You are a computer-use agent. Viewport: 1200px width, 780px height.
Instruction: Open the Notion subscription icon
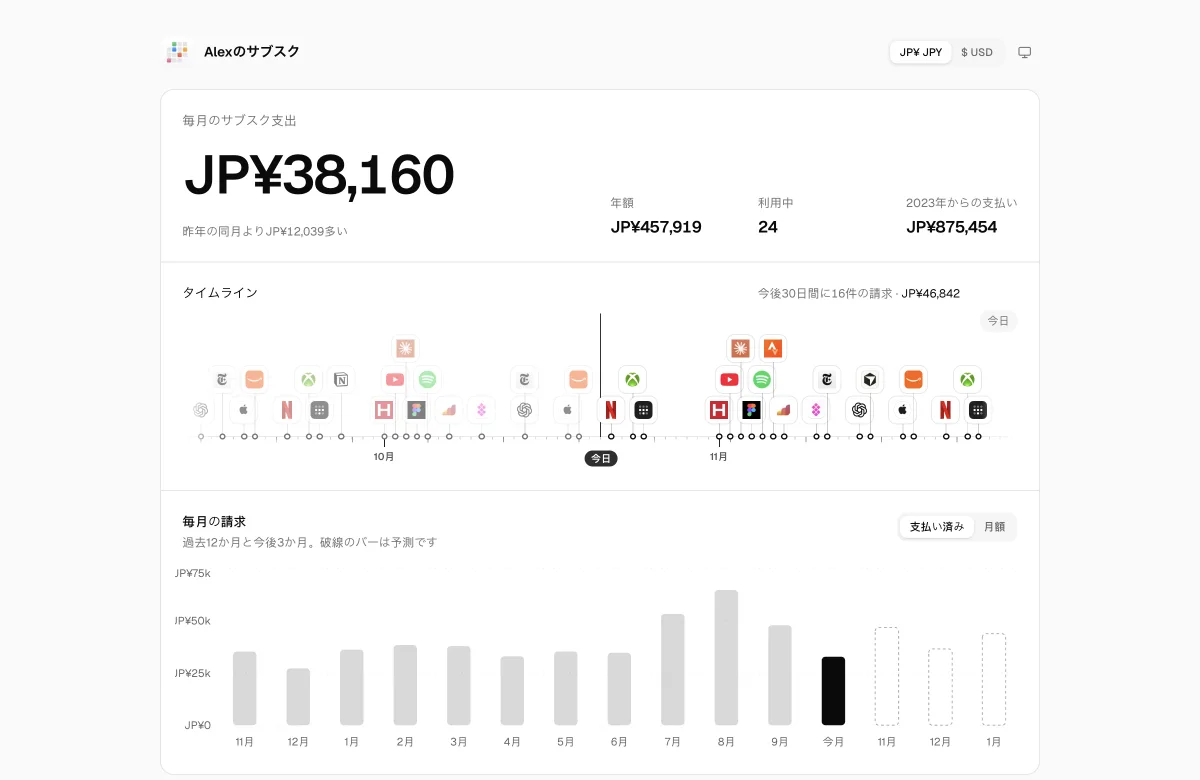pos(341,380)
